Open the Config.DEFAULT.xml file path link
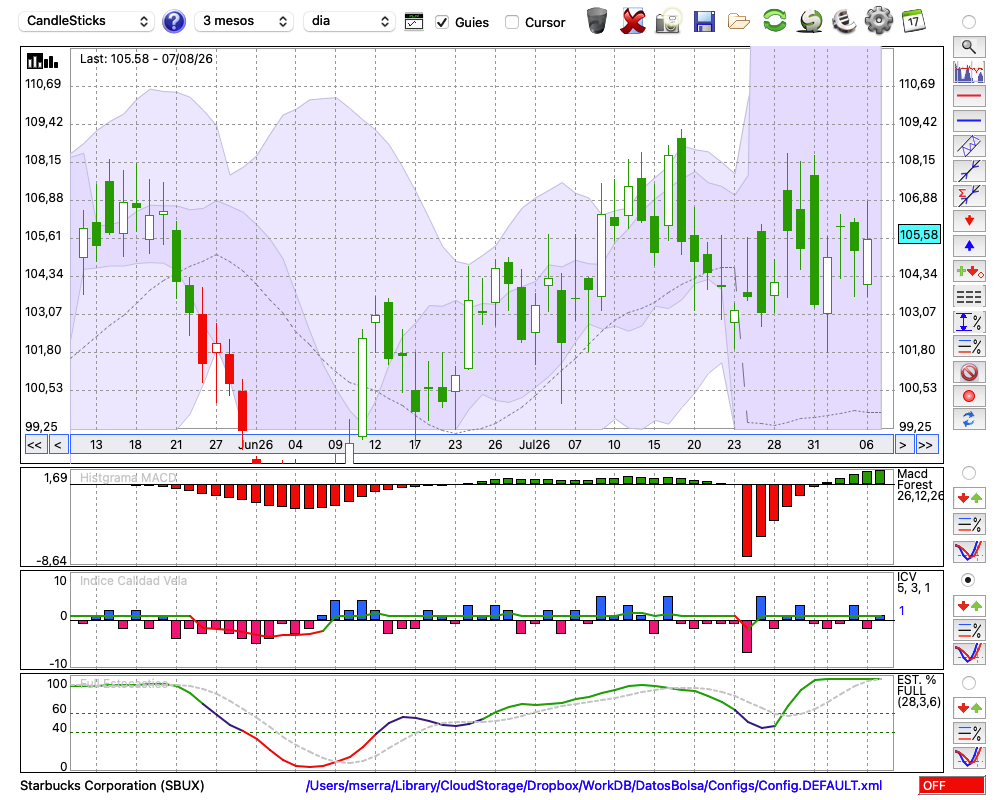 coord(594,785)
